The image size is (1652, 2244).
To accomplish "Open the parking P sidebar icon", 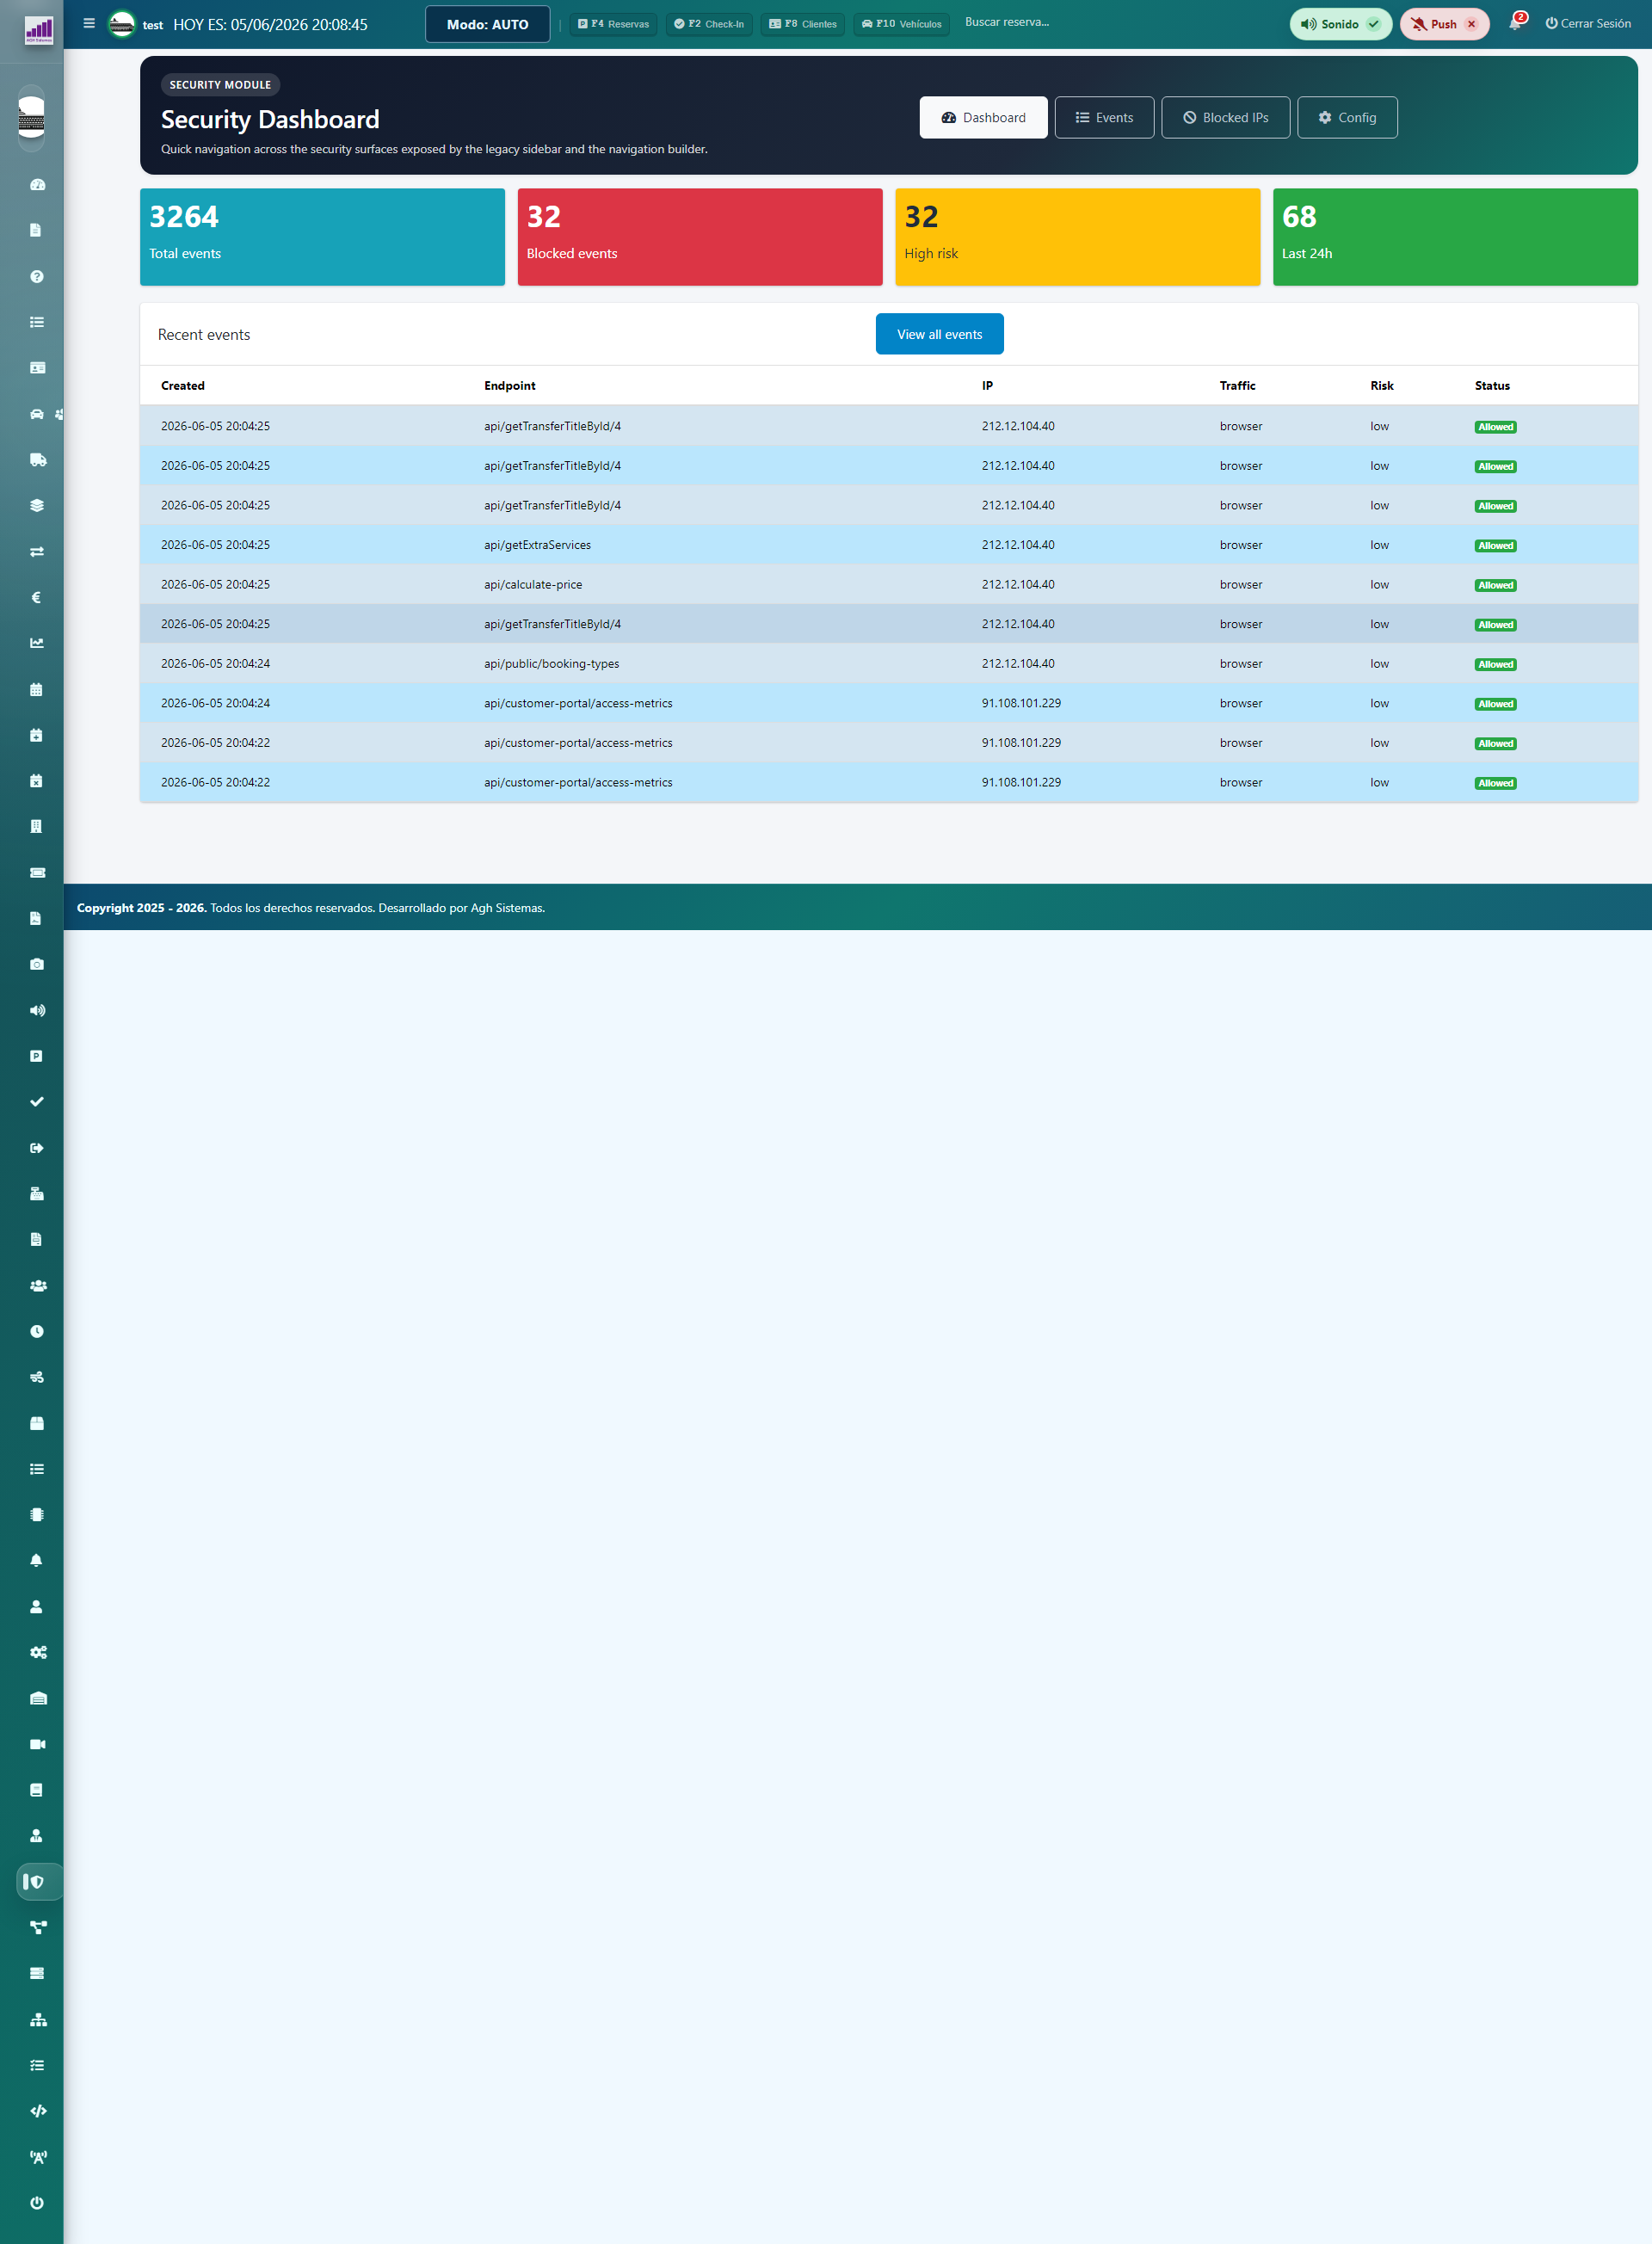I will click(x=37, y=1056).
